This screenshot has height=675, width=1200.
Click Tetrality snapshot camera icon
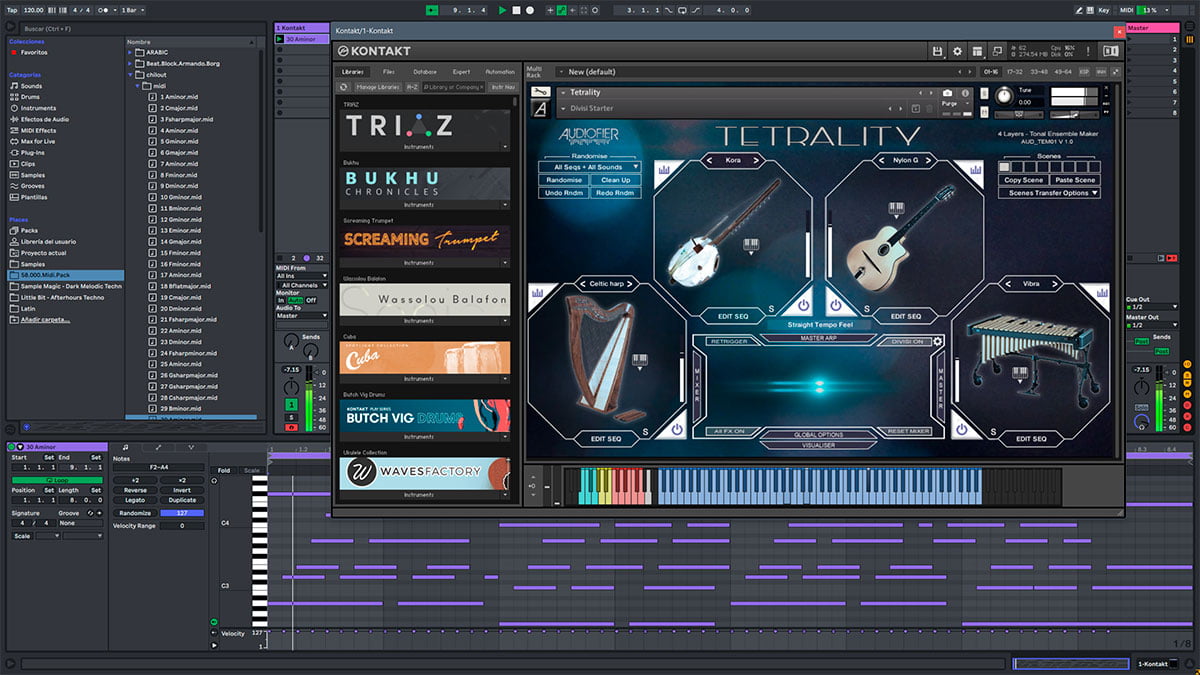pos(947,93)
